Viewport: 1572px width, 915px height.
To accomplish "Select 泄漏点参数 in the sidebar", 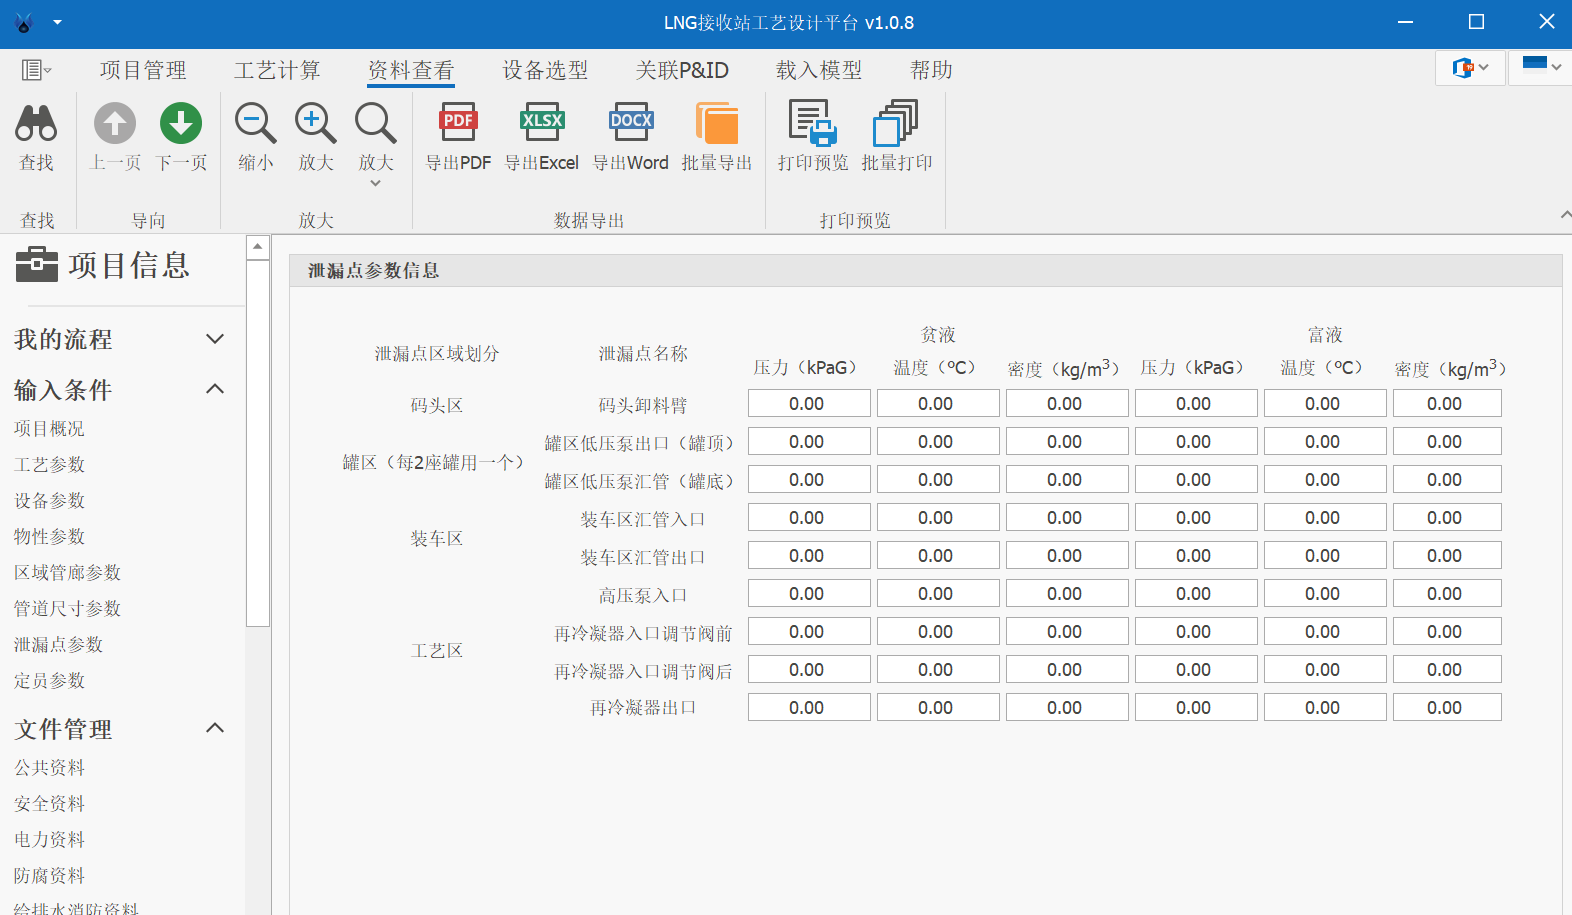I will [x=58, y=645].
